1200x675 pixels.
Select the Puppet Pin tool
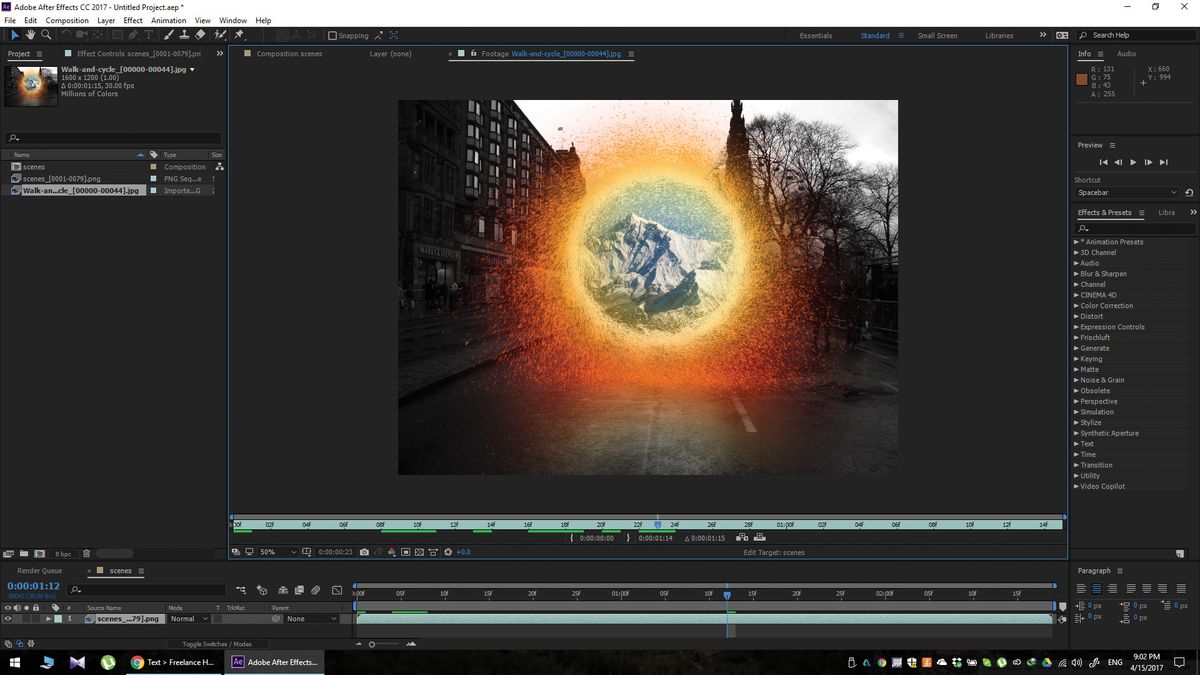(238, 35)
